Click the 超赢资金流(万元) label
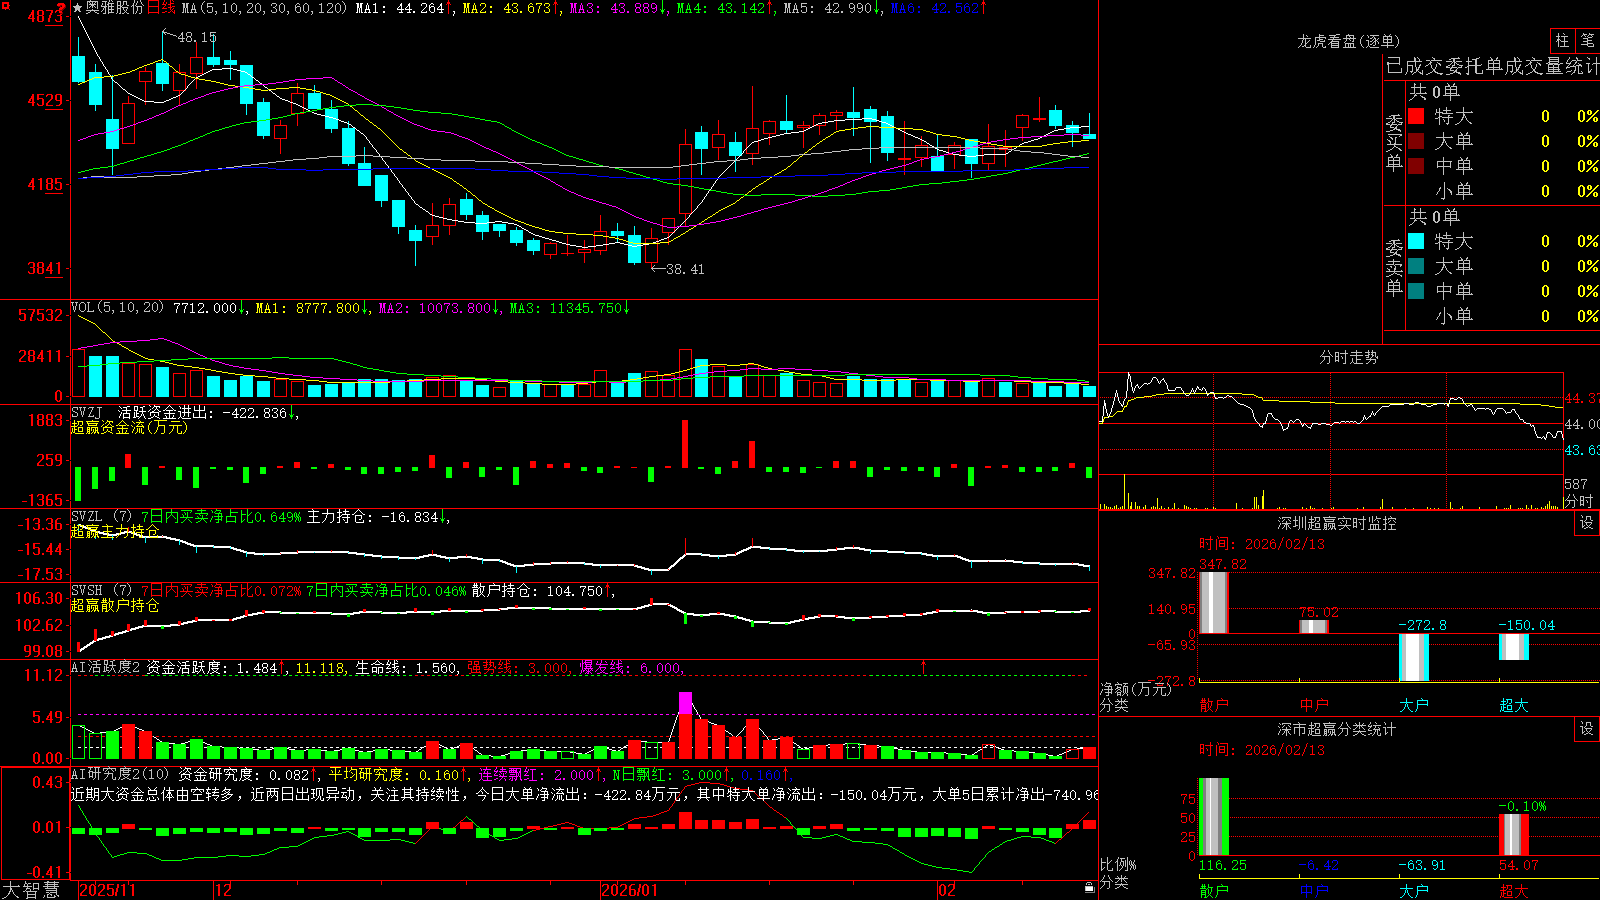 coord(129,427)
